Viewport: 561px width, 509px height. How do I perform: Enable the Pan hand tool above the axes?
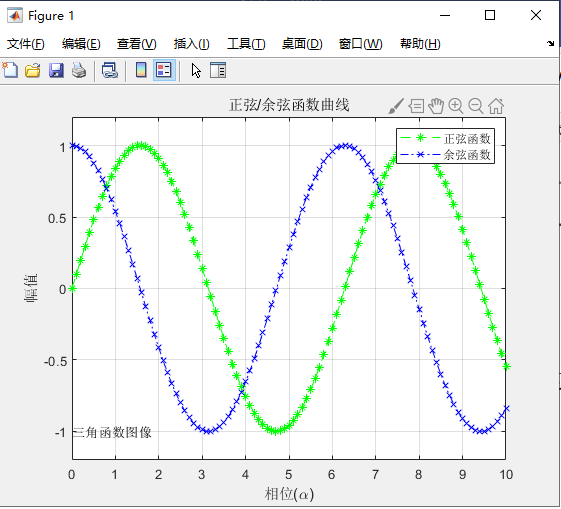pos(436,106)
